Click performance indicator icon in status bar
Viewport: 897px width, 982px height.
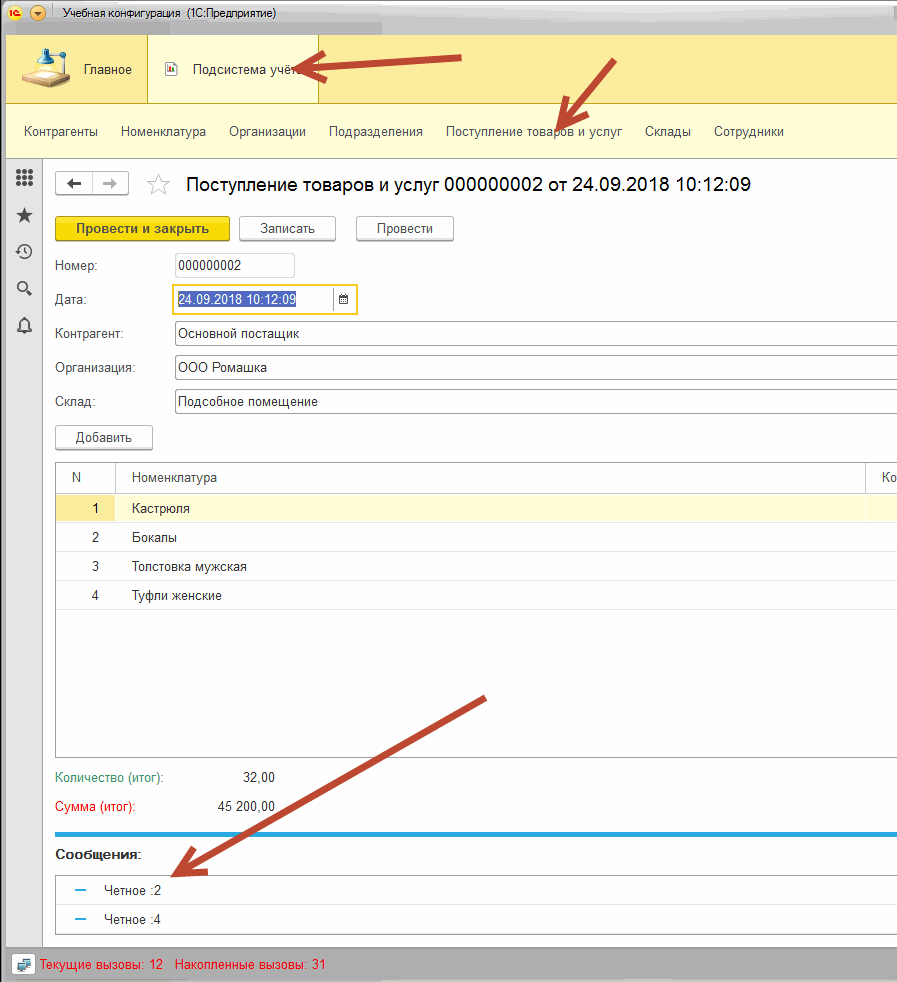[22, 965]
